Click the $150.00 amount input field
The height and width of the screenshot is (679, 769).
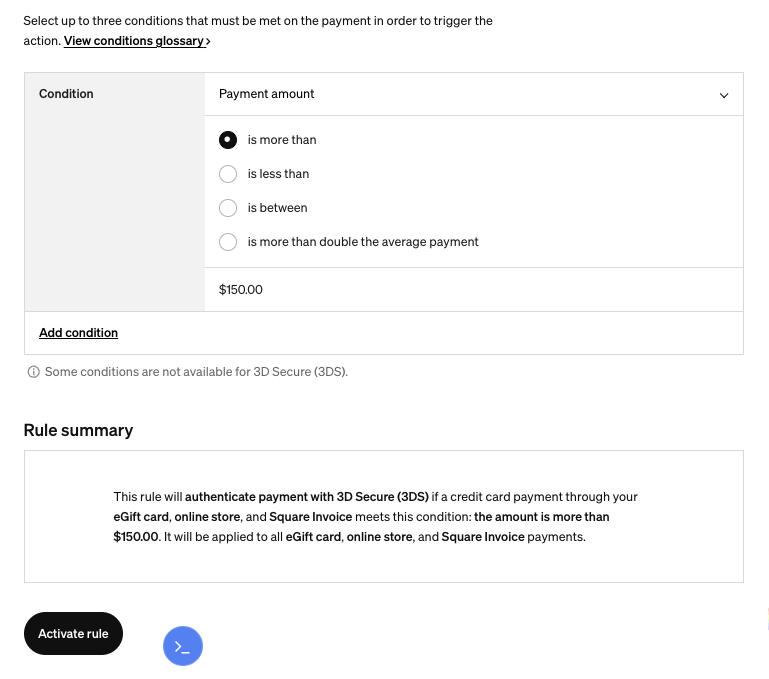[x=474, y=289]
